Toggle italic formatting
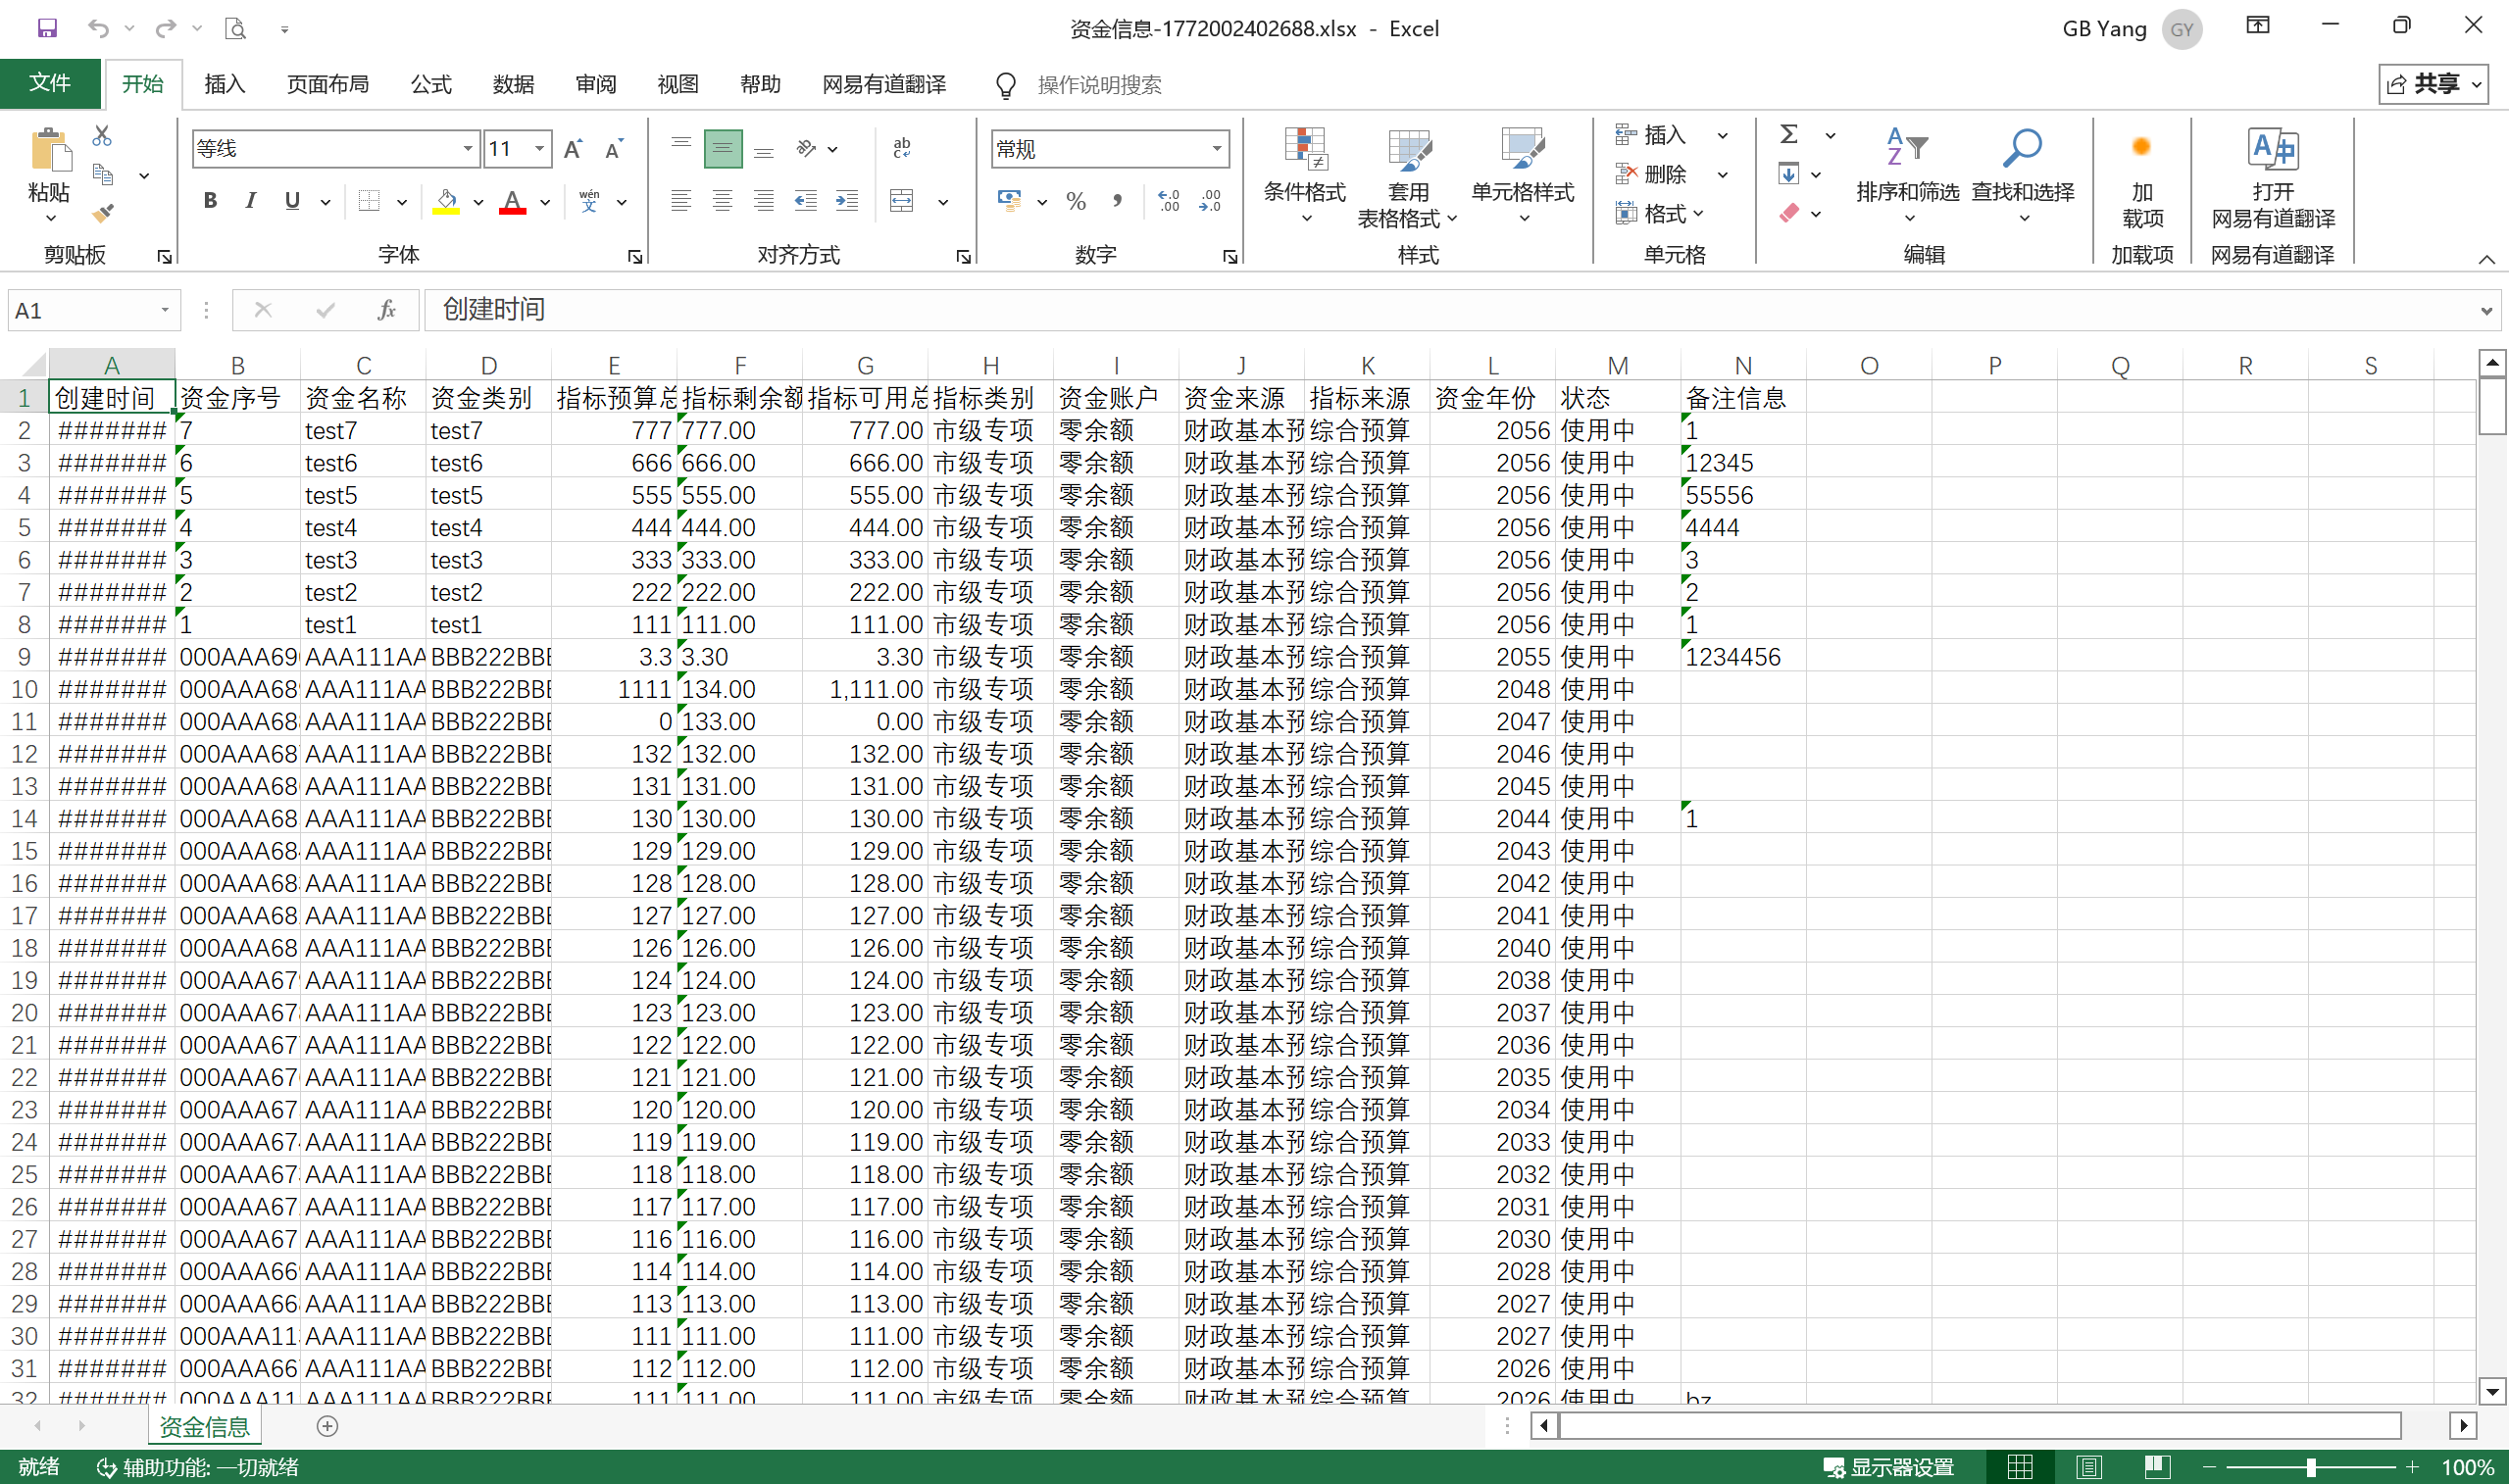The height and width of the screenshot is (1484, 2509). click(251, 201)
